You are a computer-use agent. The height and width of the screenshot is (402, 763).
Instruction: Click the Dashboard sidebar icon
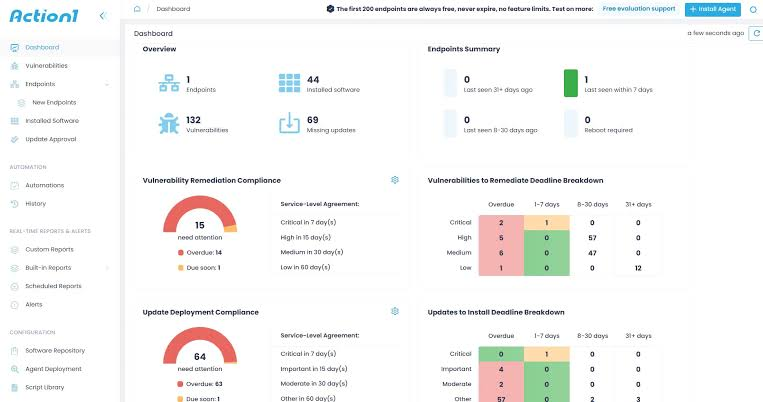point(15,48)
